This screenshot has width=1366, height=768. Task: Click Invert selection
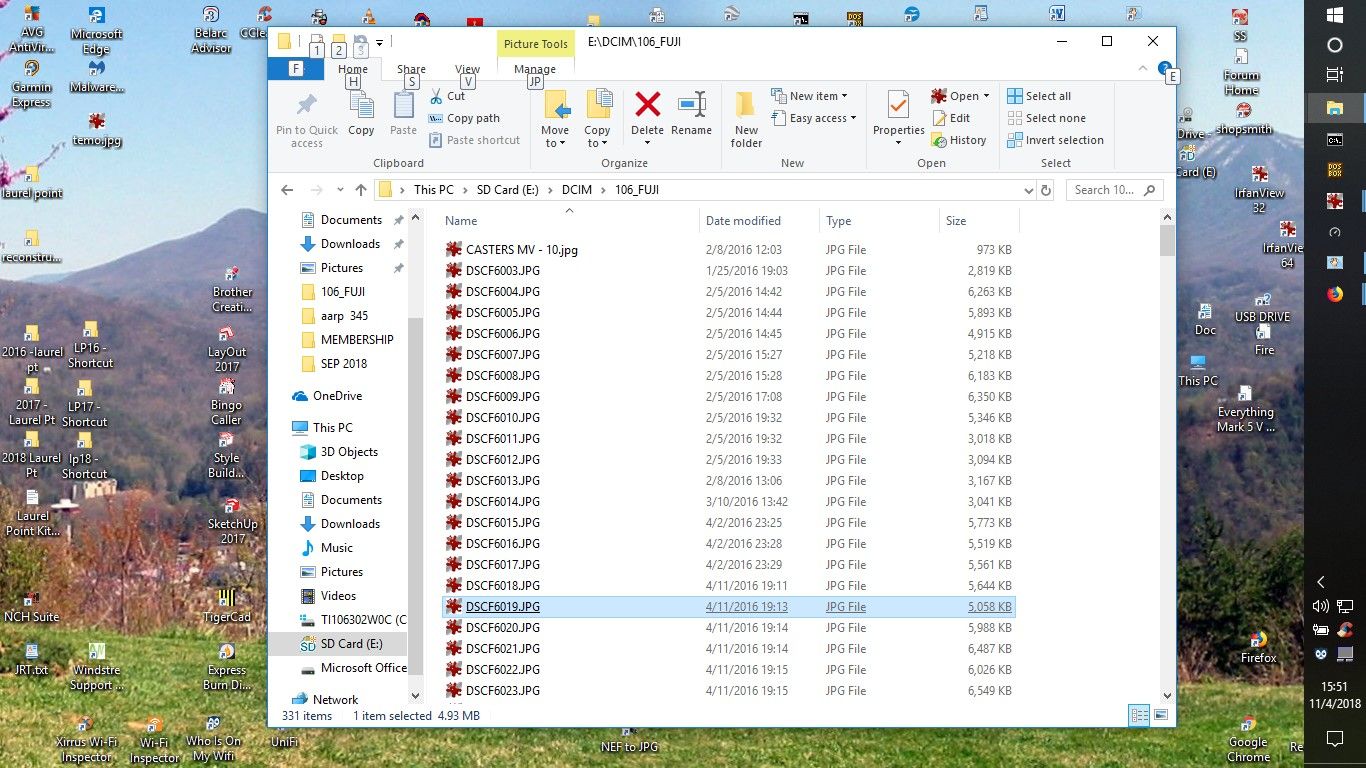[1055, 140]
